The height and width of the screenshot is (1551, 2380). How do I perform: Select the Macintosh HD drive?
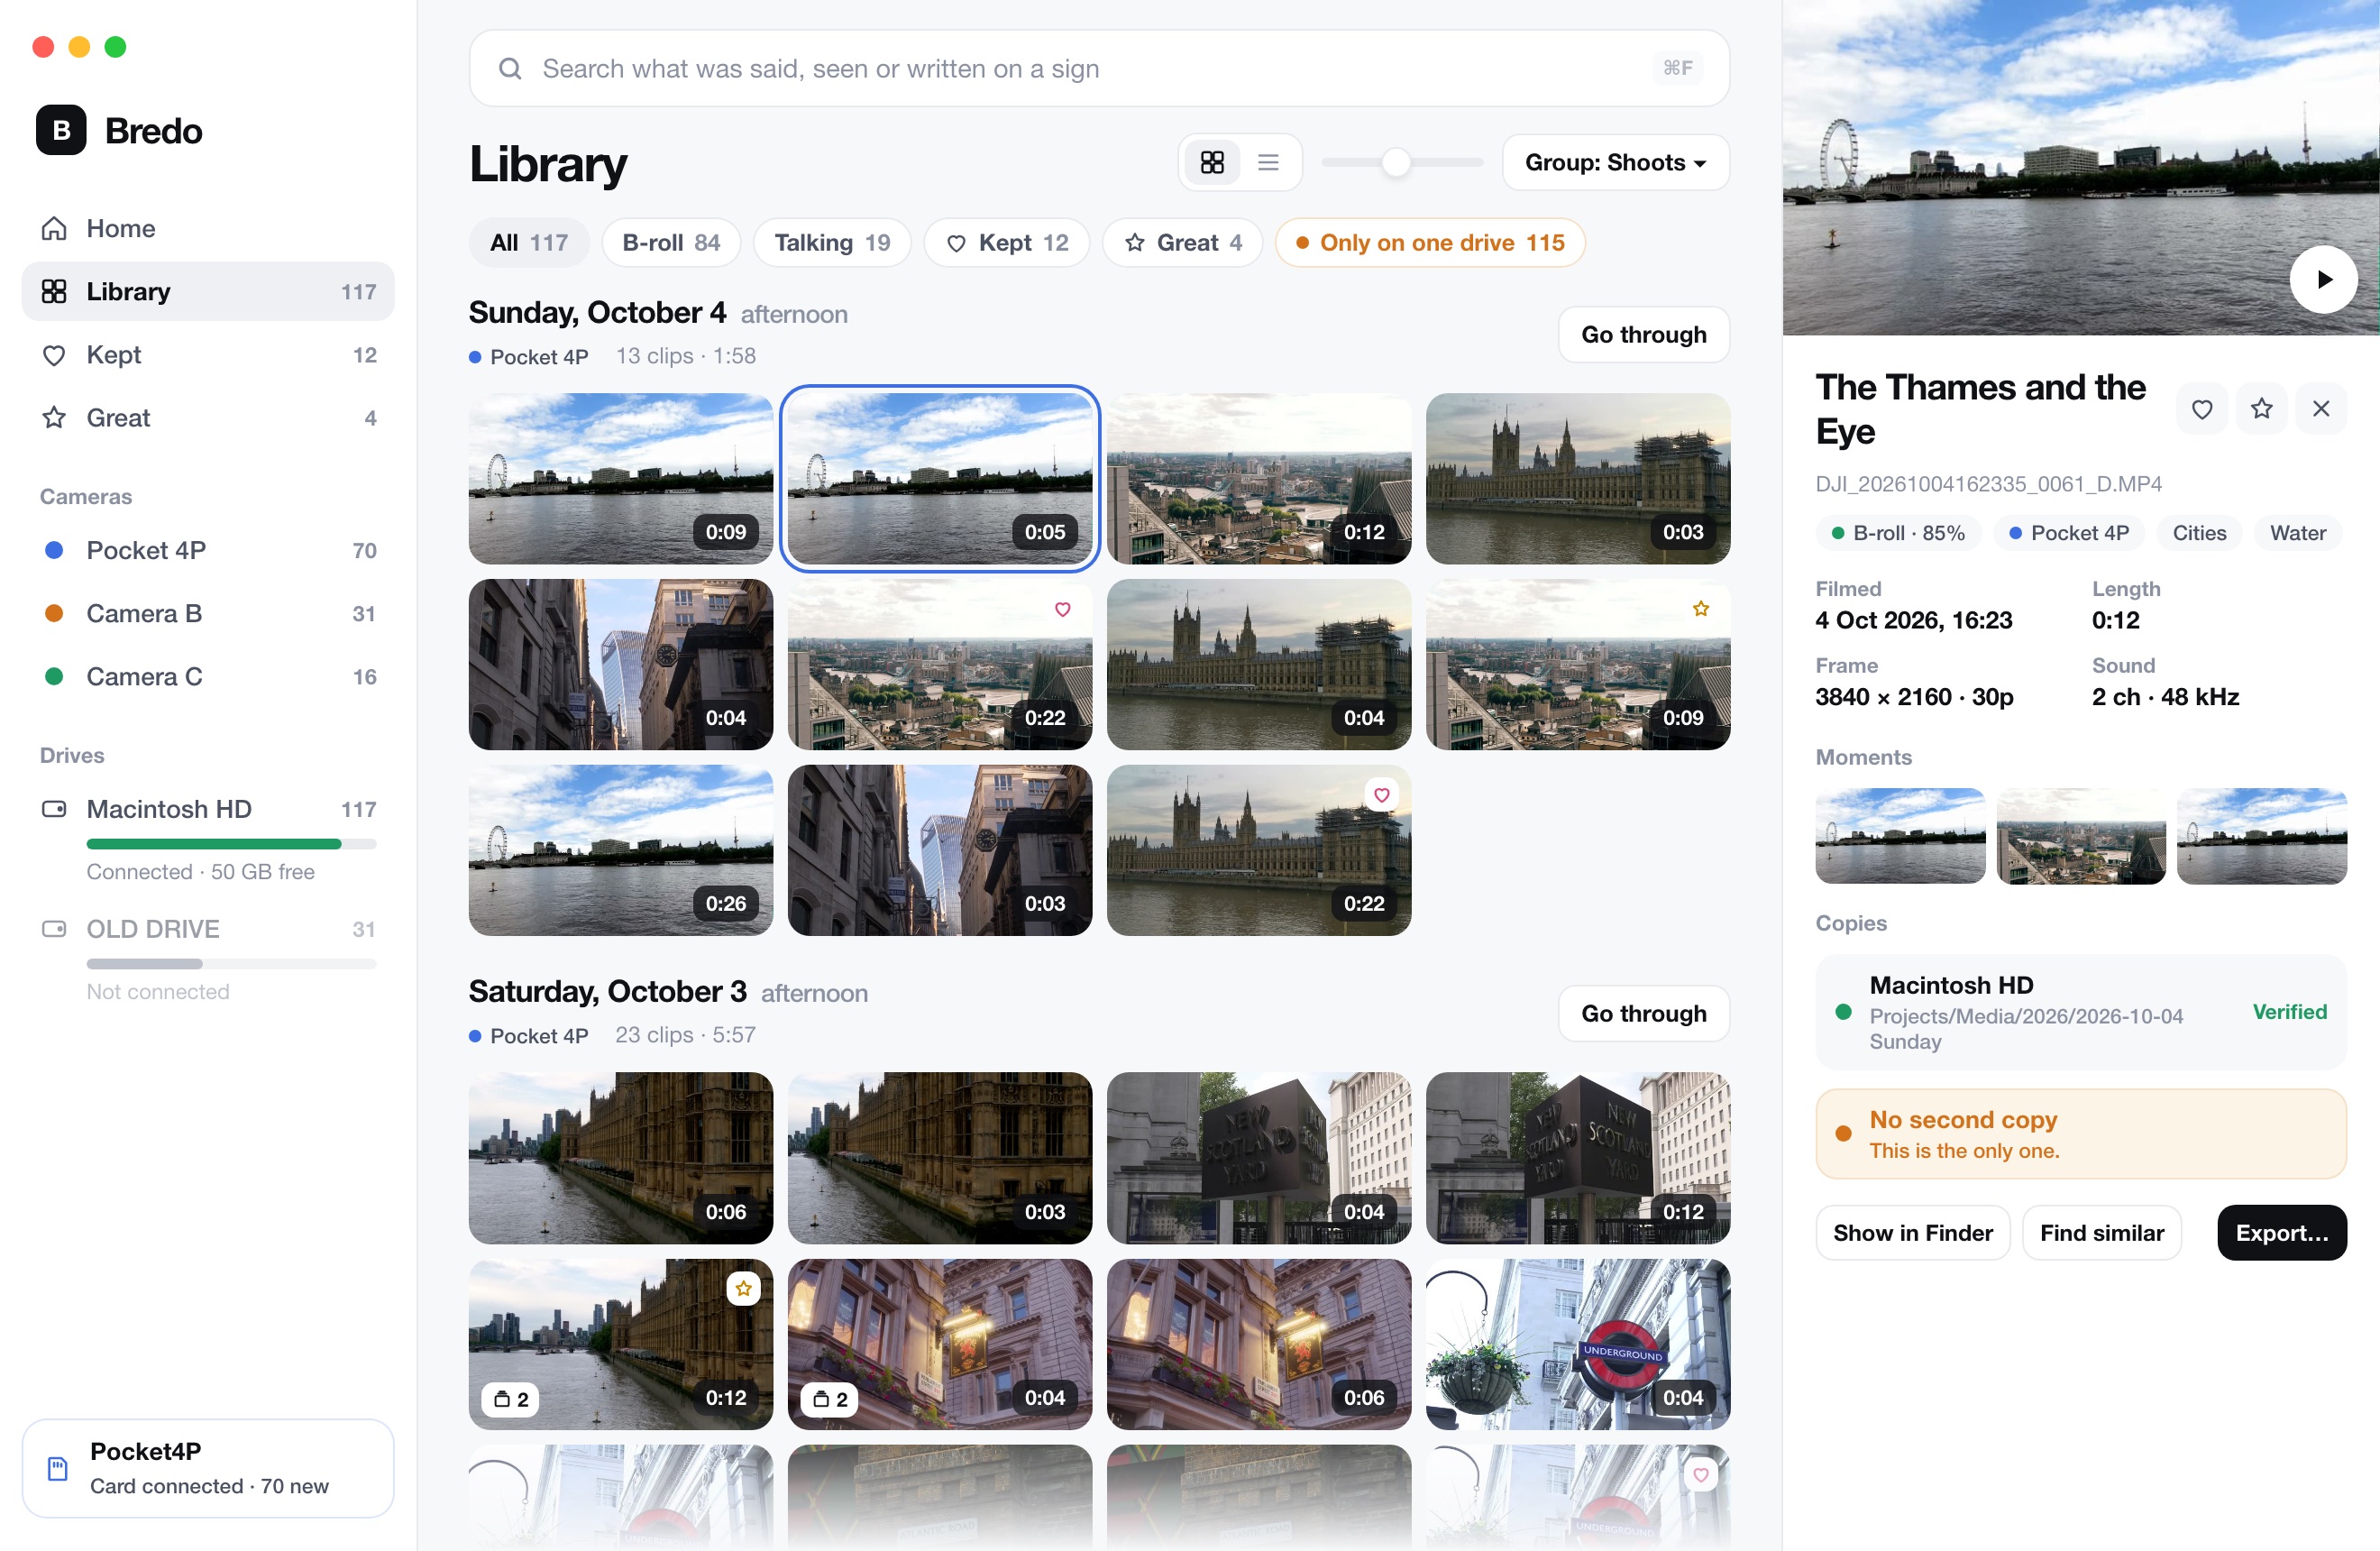(x=208, y=838)
